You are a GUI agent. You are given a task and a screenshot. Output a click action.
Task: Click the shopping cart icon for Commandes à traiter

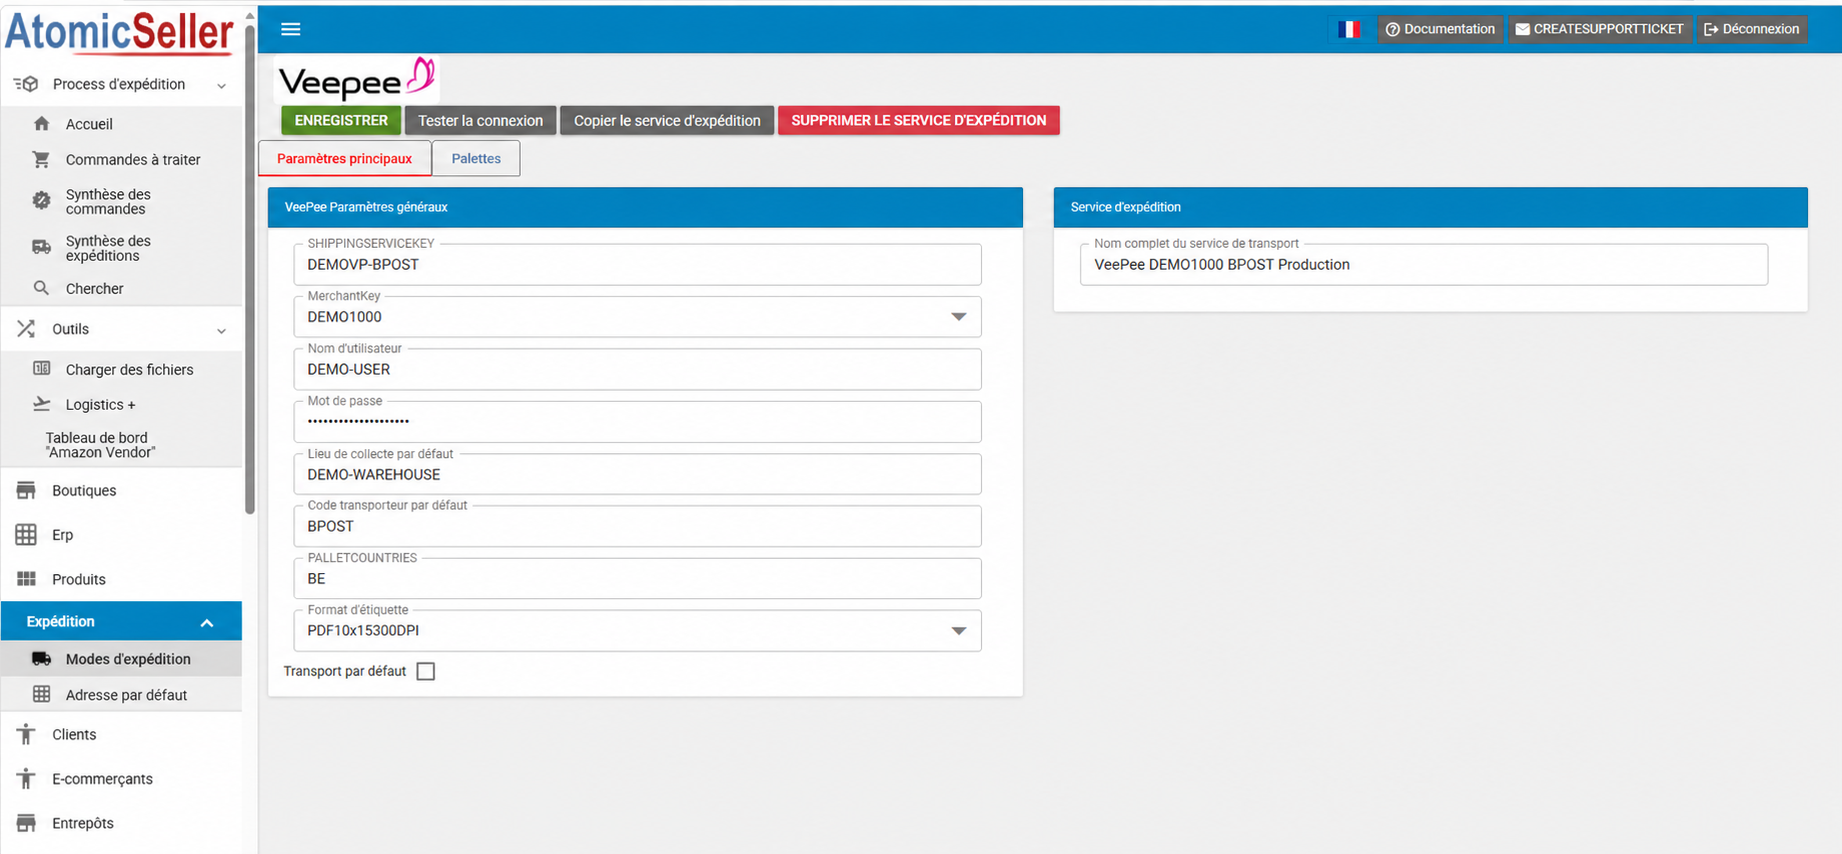(x=41, y=159)
